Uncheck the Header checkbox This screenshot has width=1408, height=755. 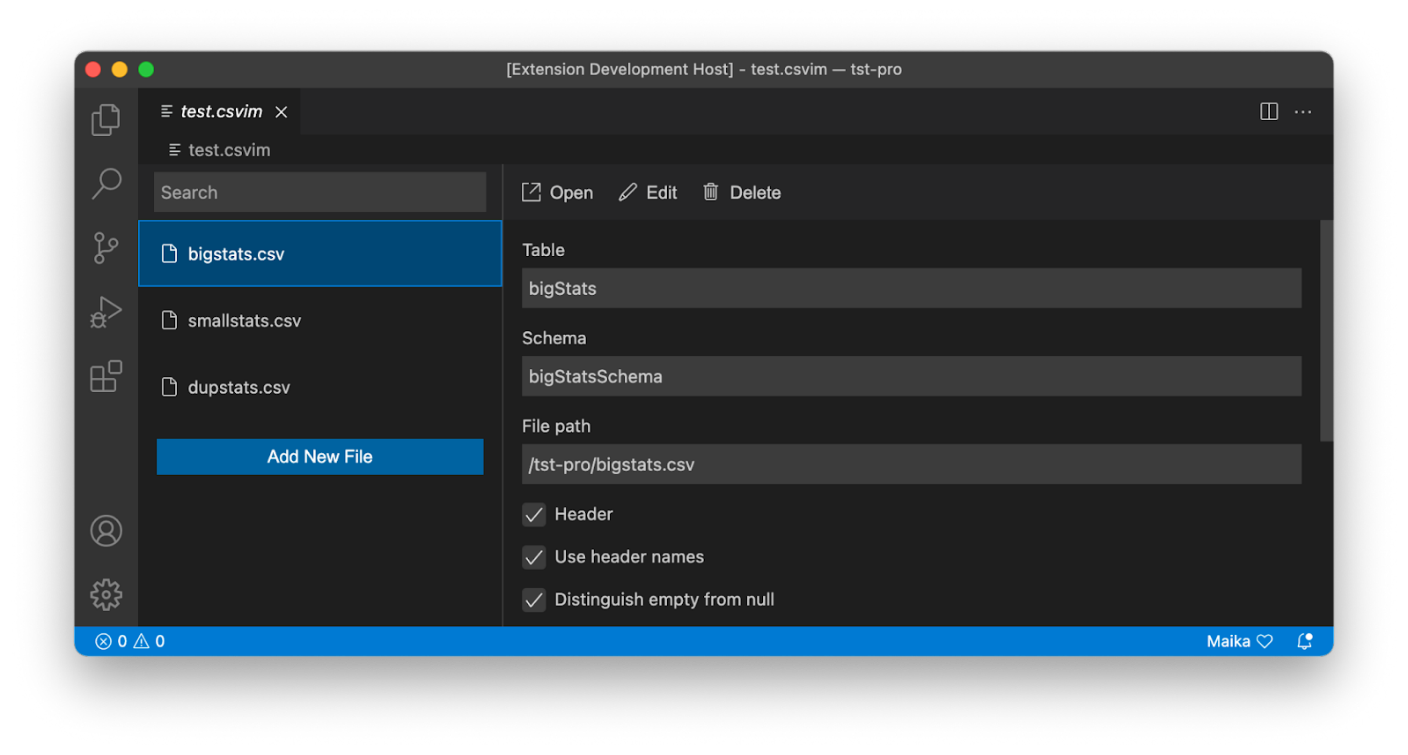[x=533, y=514]
